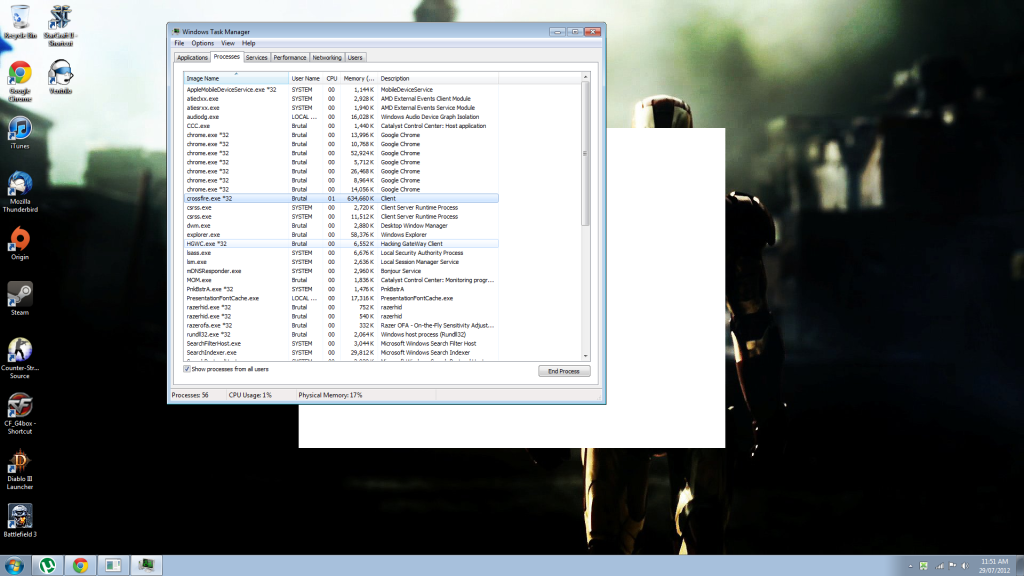Sort processes by Image Name column header
Screen dimensions: 1024x576
(235, 78)
